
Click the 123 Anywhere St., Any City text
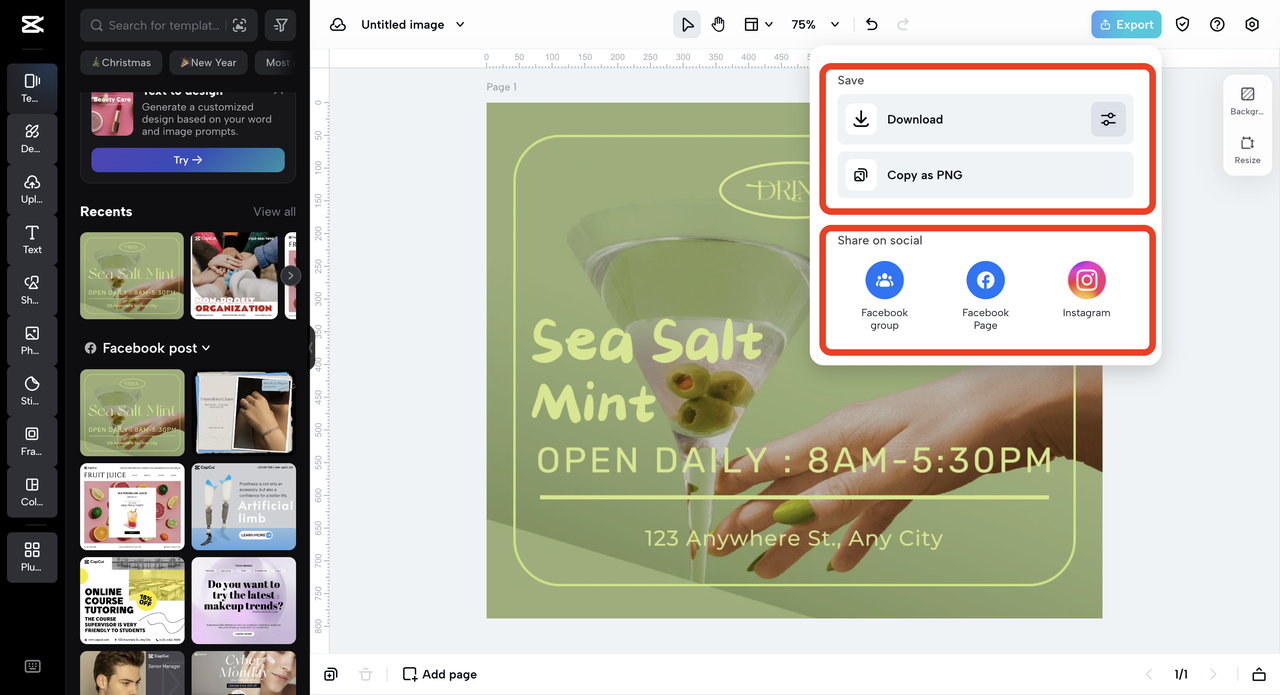[793, 538]
